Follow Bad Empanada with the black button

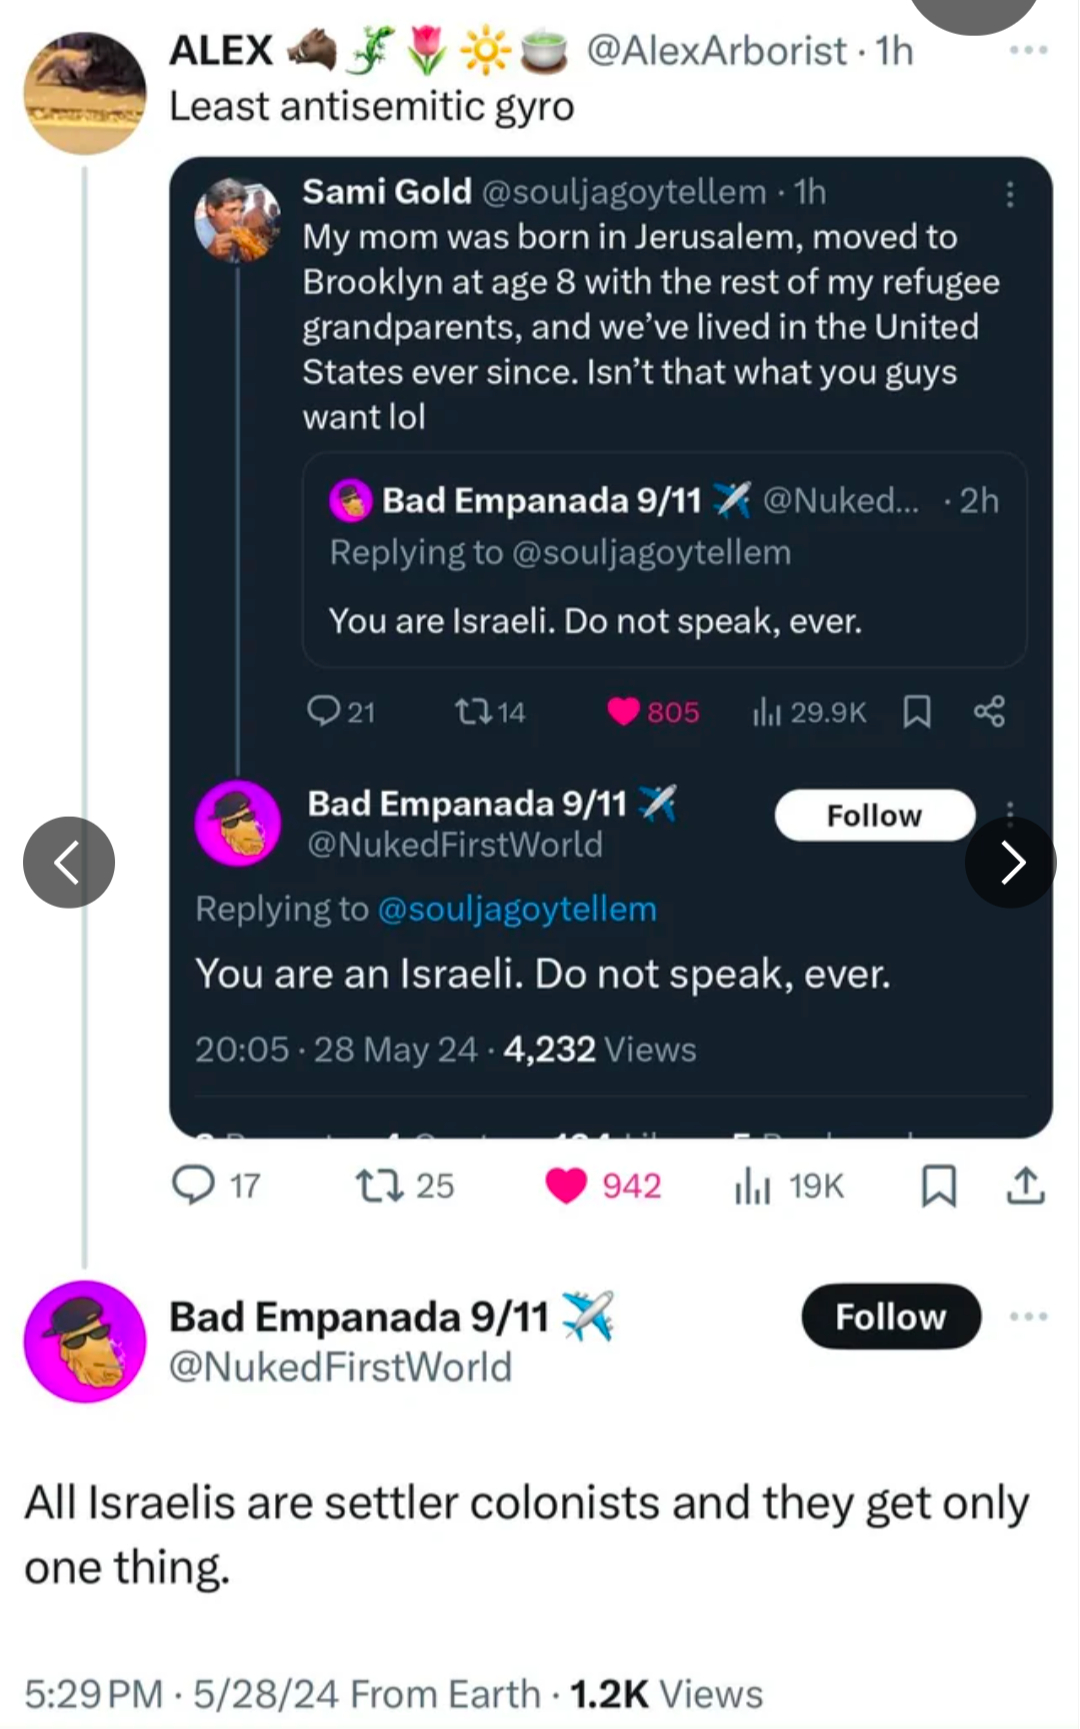point(890,1316)
